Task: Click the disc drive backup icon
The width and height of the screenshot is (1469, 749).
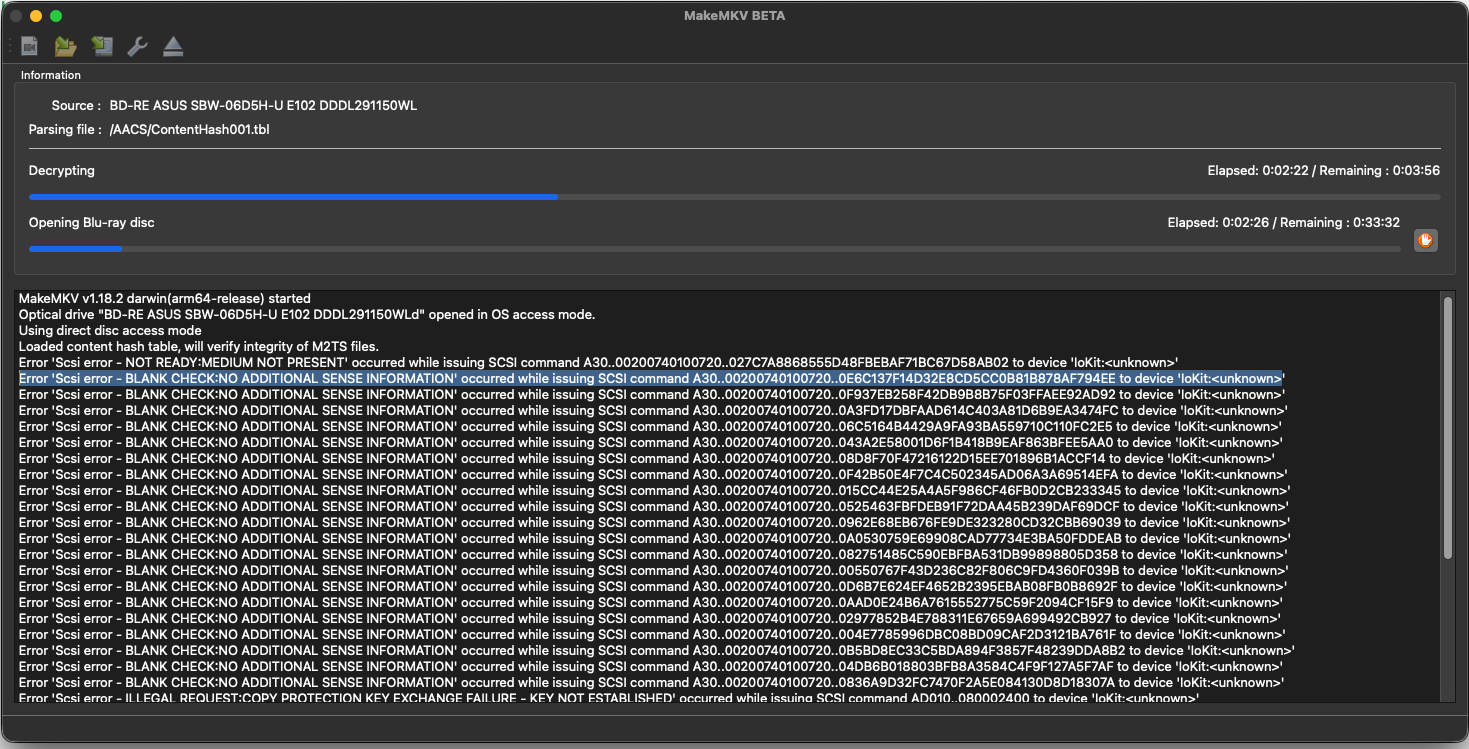Action: [101, 46]
